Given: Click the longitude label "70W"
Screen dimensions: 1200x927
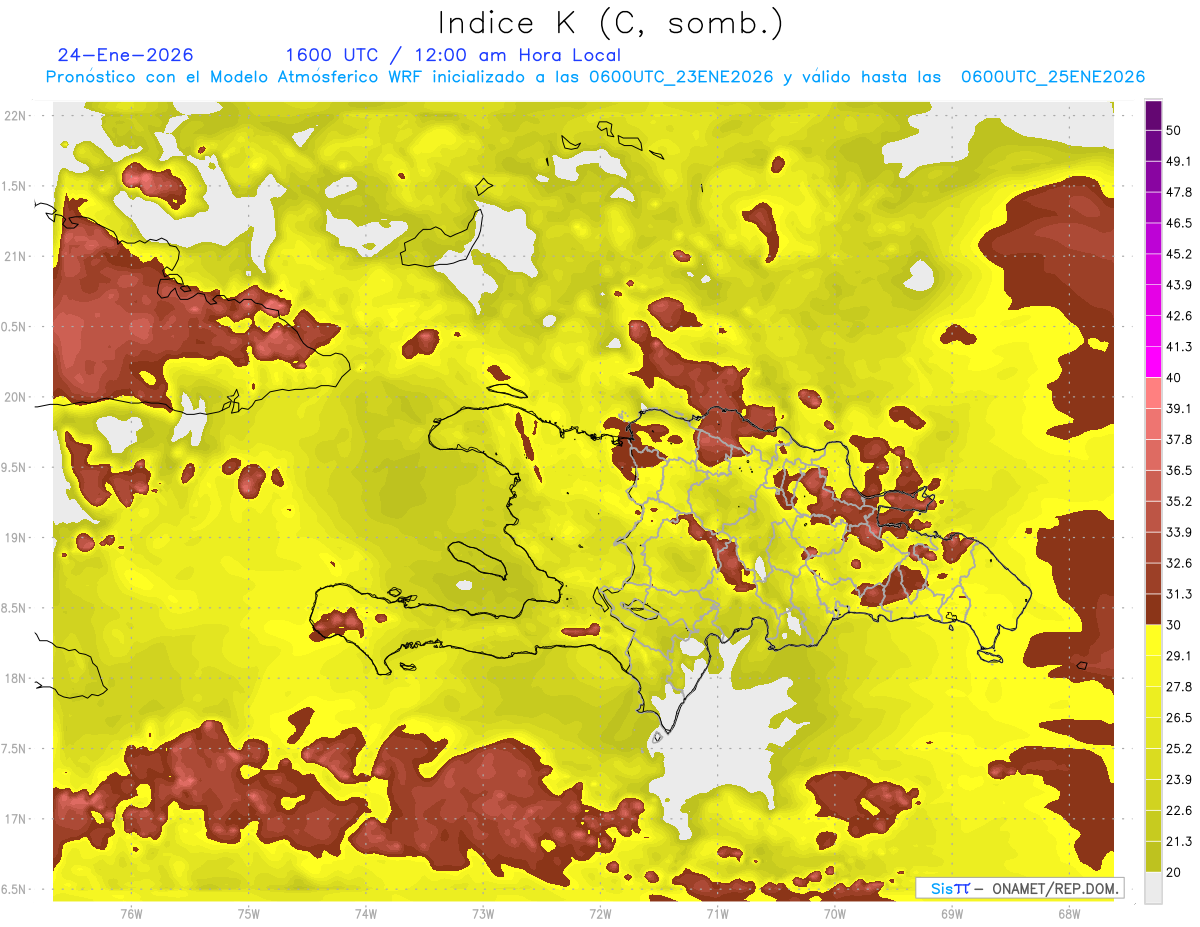Looking at the screenshot, I should pos(834,914).
